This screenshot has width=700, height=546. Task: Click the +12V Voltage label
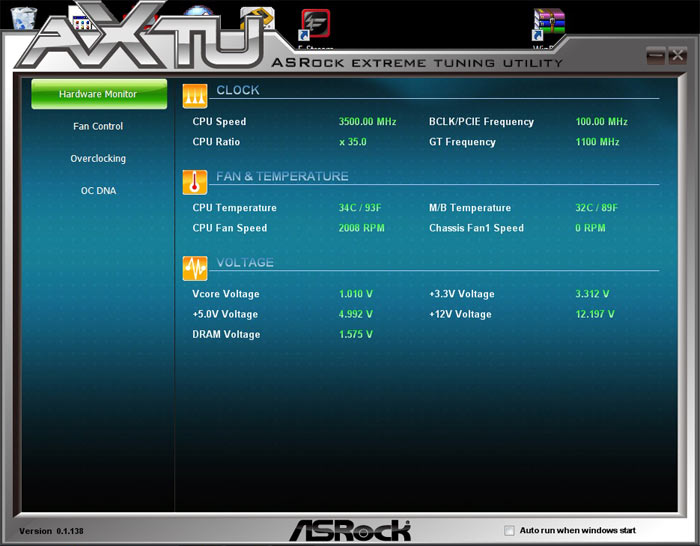(x=460, y=314)
